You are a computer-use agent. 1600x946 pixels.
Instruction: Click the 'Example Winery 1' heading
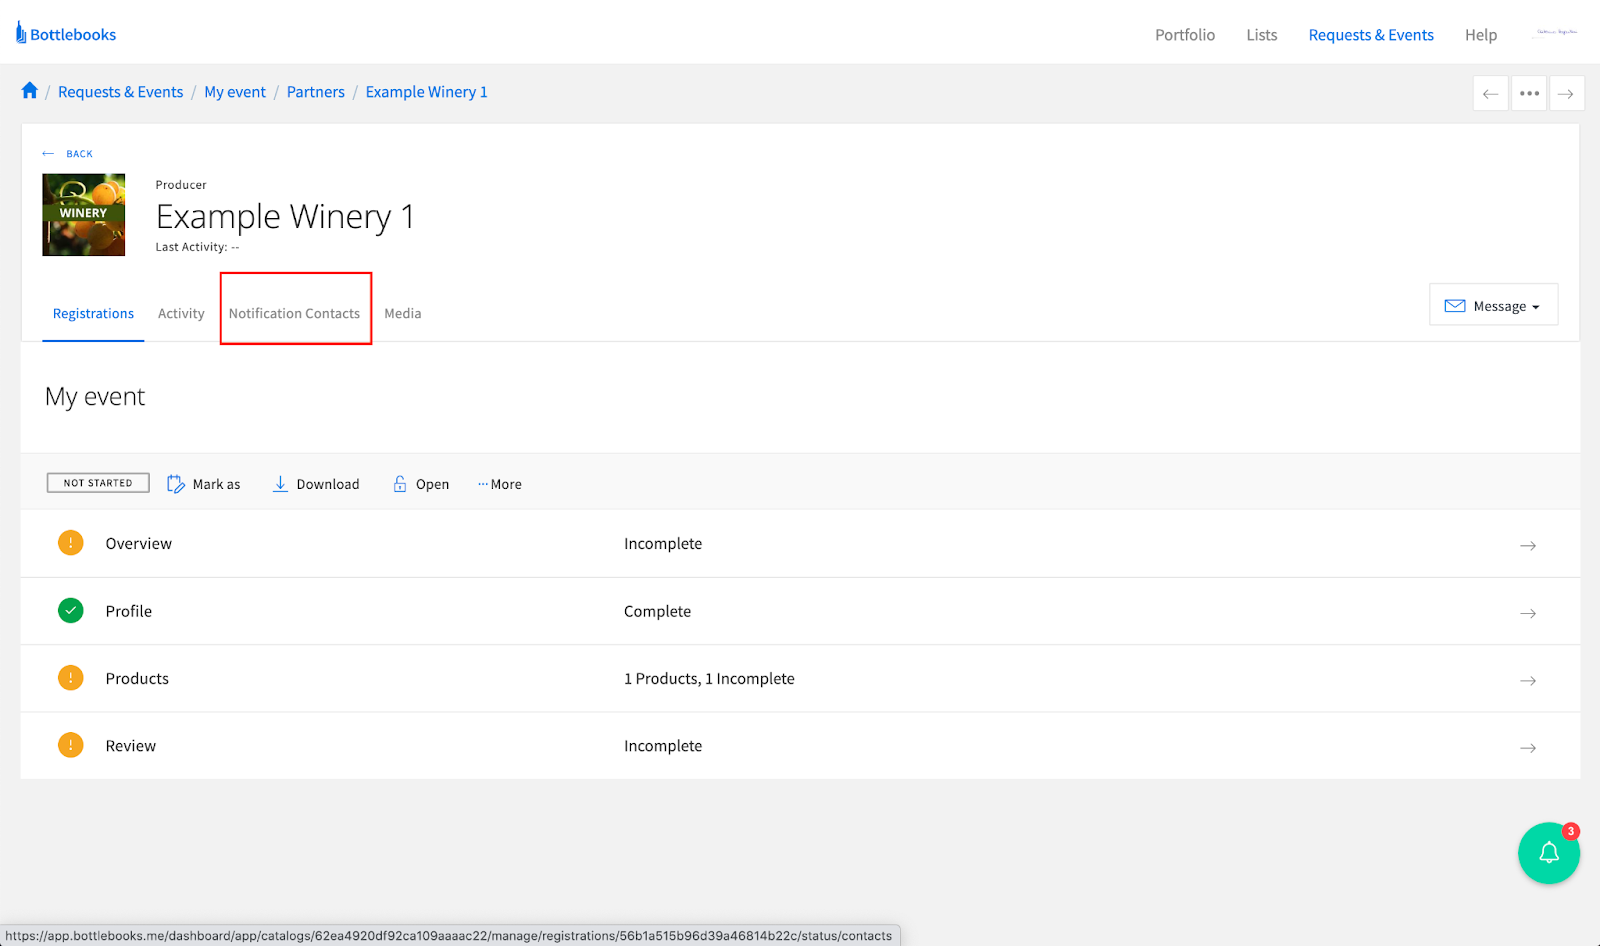click(x=285, y=217)
